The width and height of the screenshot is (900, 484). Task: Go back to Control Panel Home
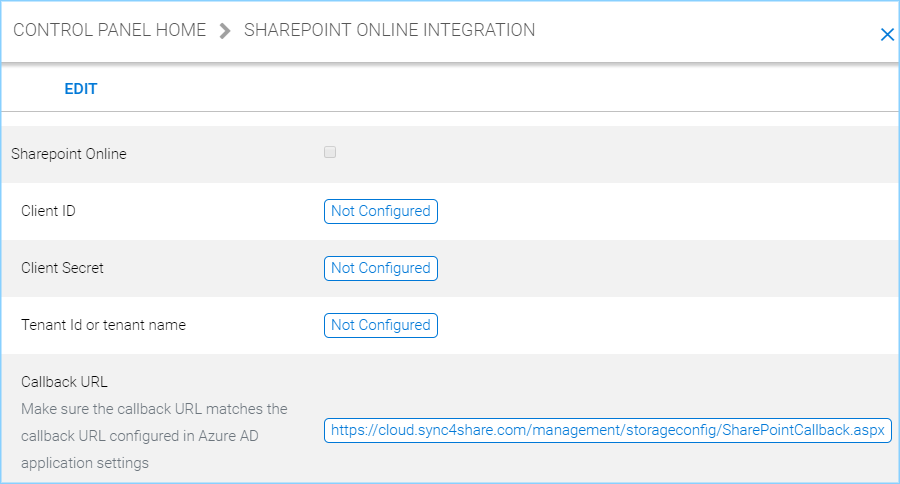[110, 30]
